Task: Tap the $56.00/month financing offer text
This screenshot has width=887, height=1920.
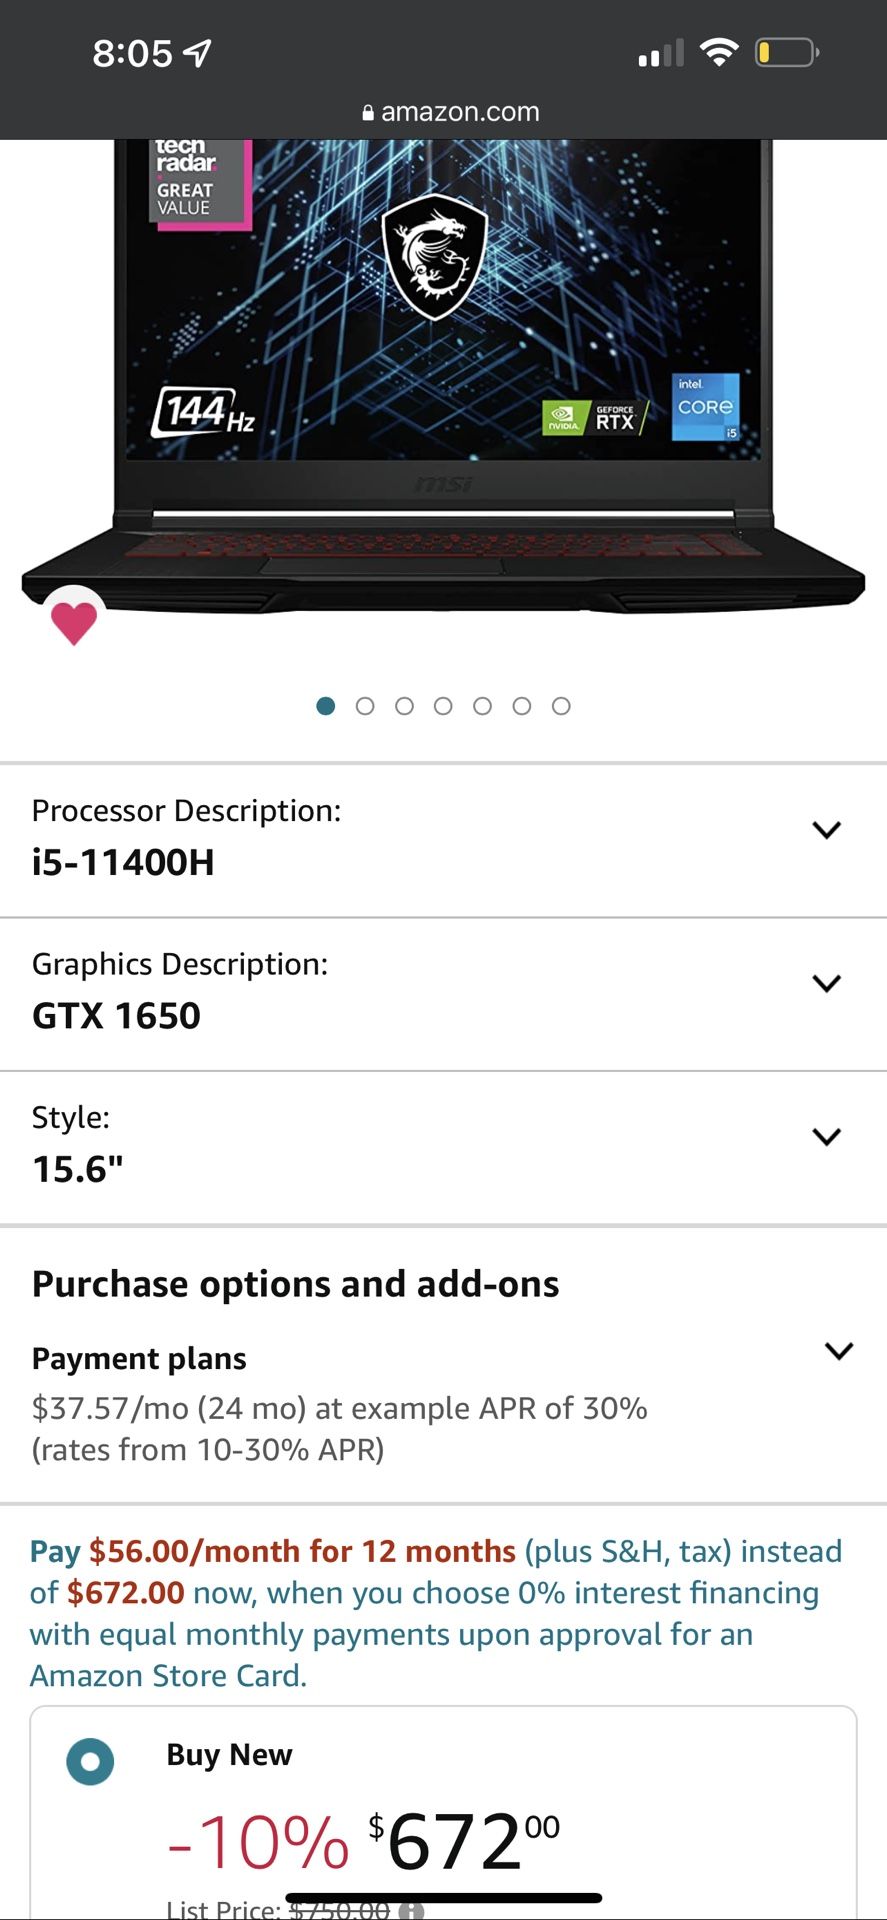Action: click(x=299, y=1551)
